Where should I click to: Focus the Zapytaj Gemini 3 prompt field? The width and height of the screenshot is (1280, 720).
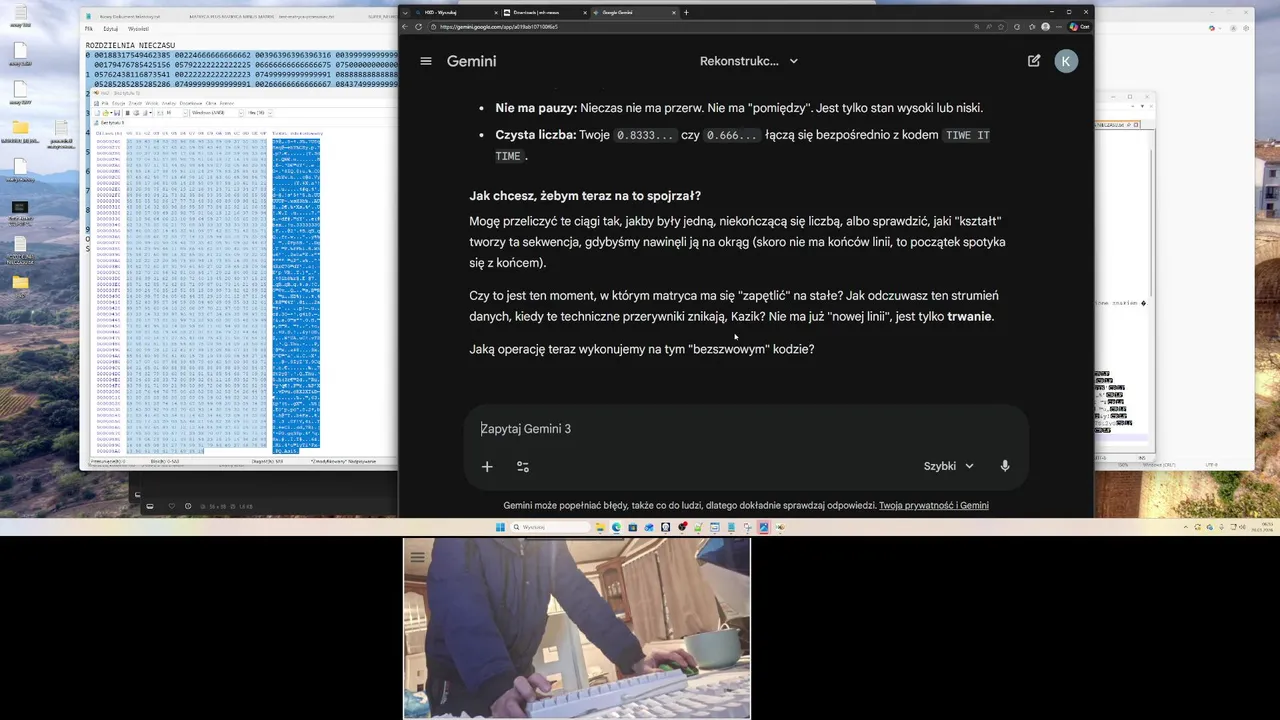pos(745,429)
